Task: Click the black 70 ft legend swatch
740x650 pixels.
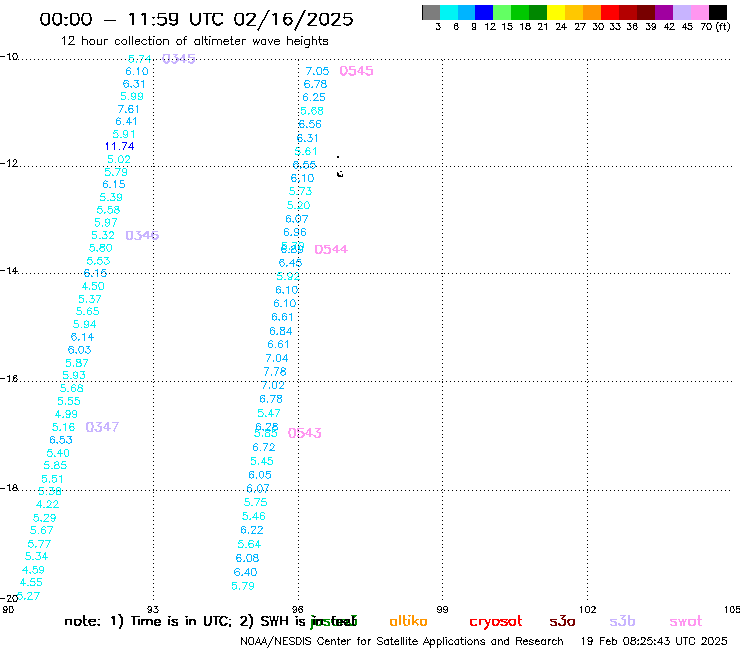Action: [718, 12]
